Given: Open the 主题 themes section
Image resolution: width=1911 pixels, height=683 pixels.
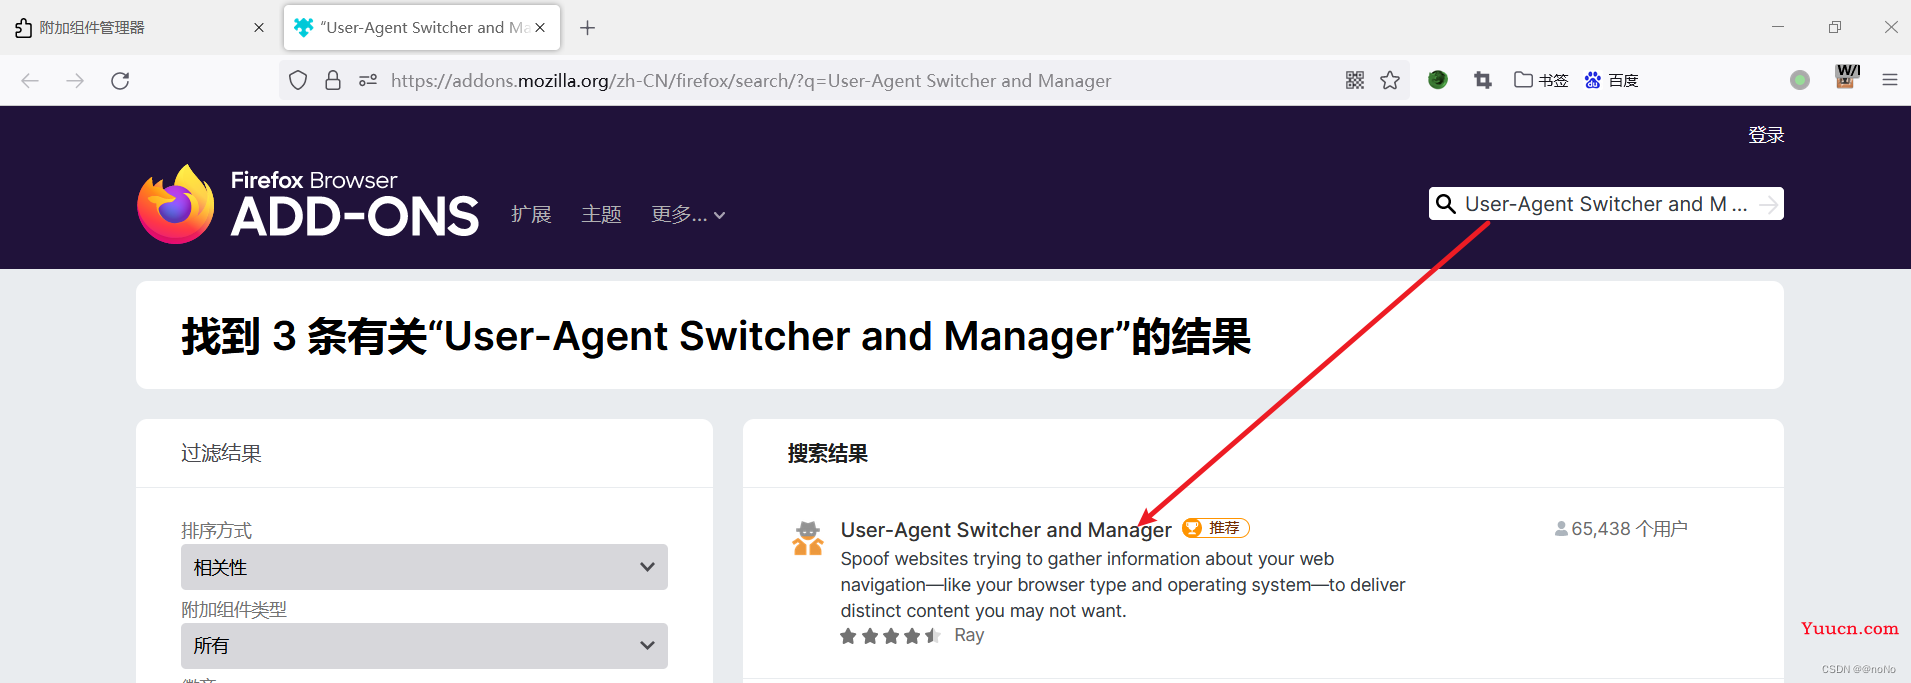Looking at the screenshot, I should (x=601, y=214).
